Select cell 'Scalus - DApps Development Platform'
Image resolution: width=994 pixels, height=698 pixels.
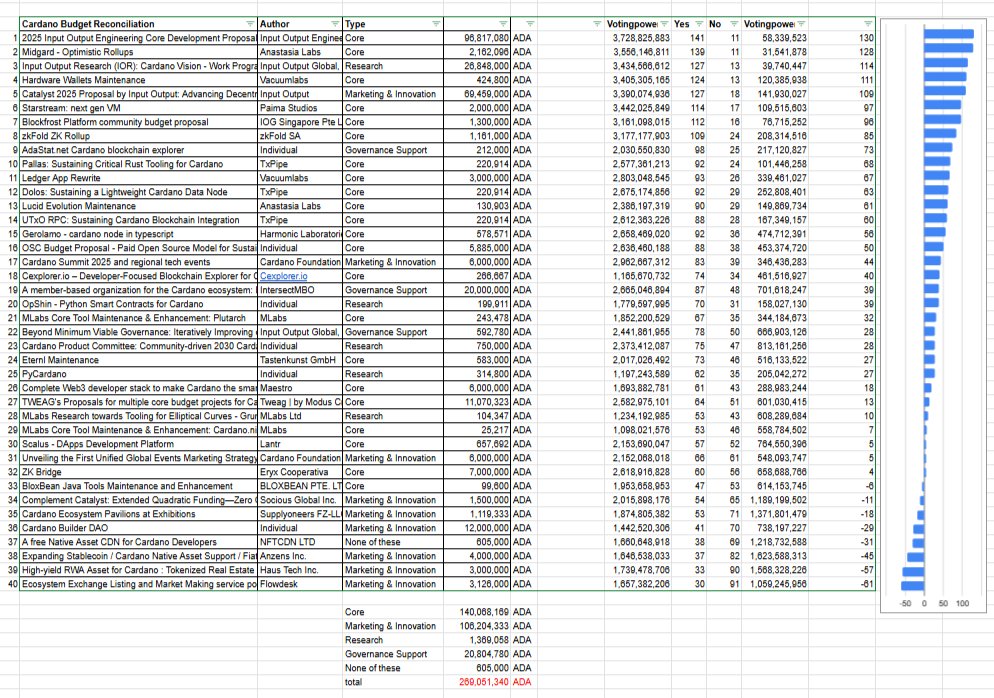coord(138,444)
